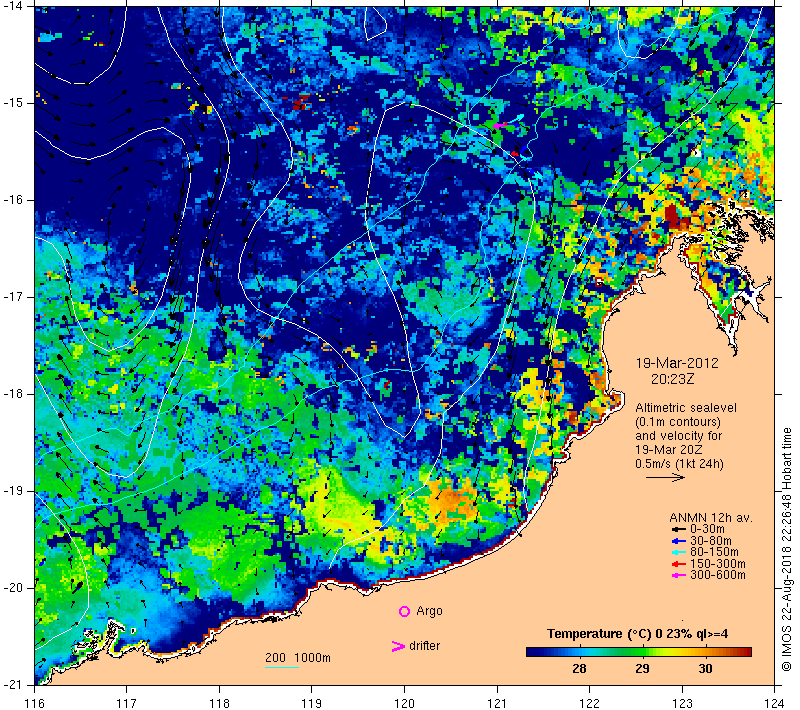Click the 'and velocity for' text

(x=679, y=436)
